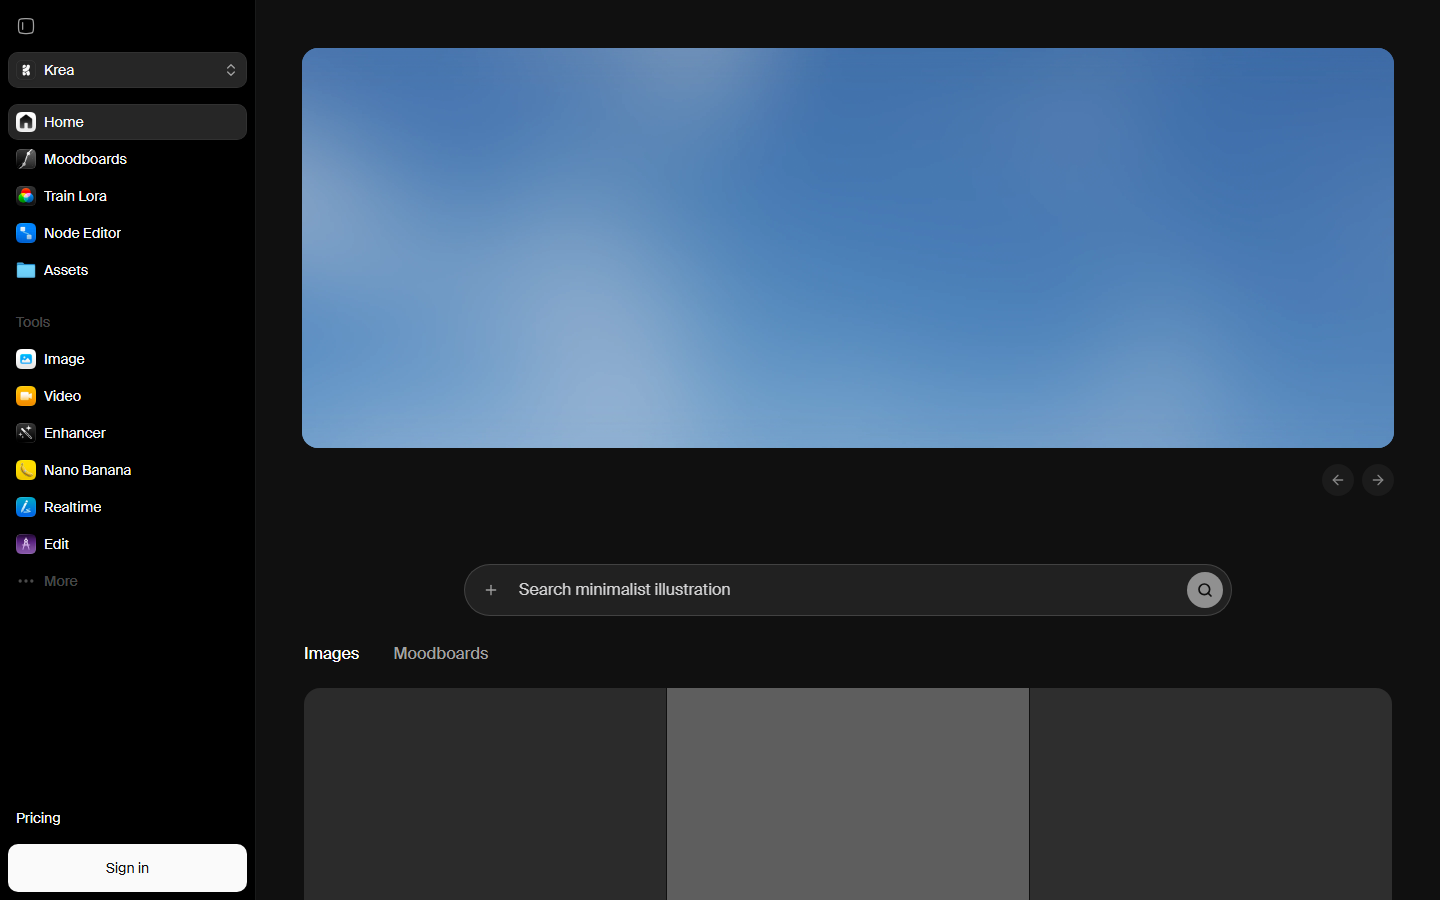Go to Home in sidebar
1440x900 pixels.
point(127,122)
